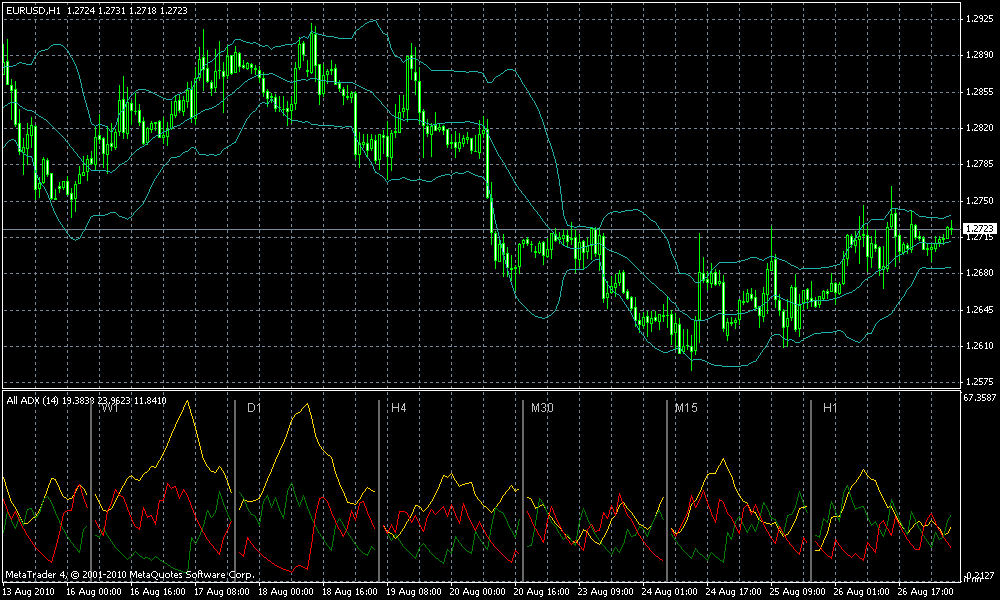Click the 16 Aug 16:00 time label
The width and height of the screenshot is (1000, 600).
(x=158, y=592)
